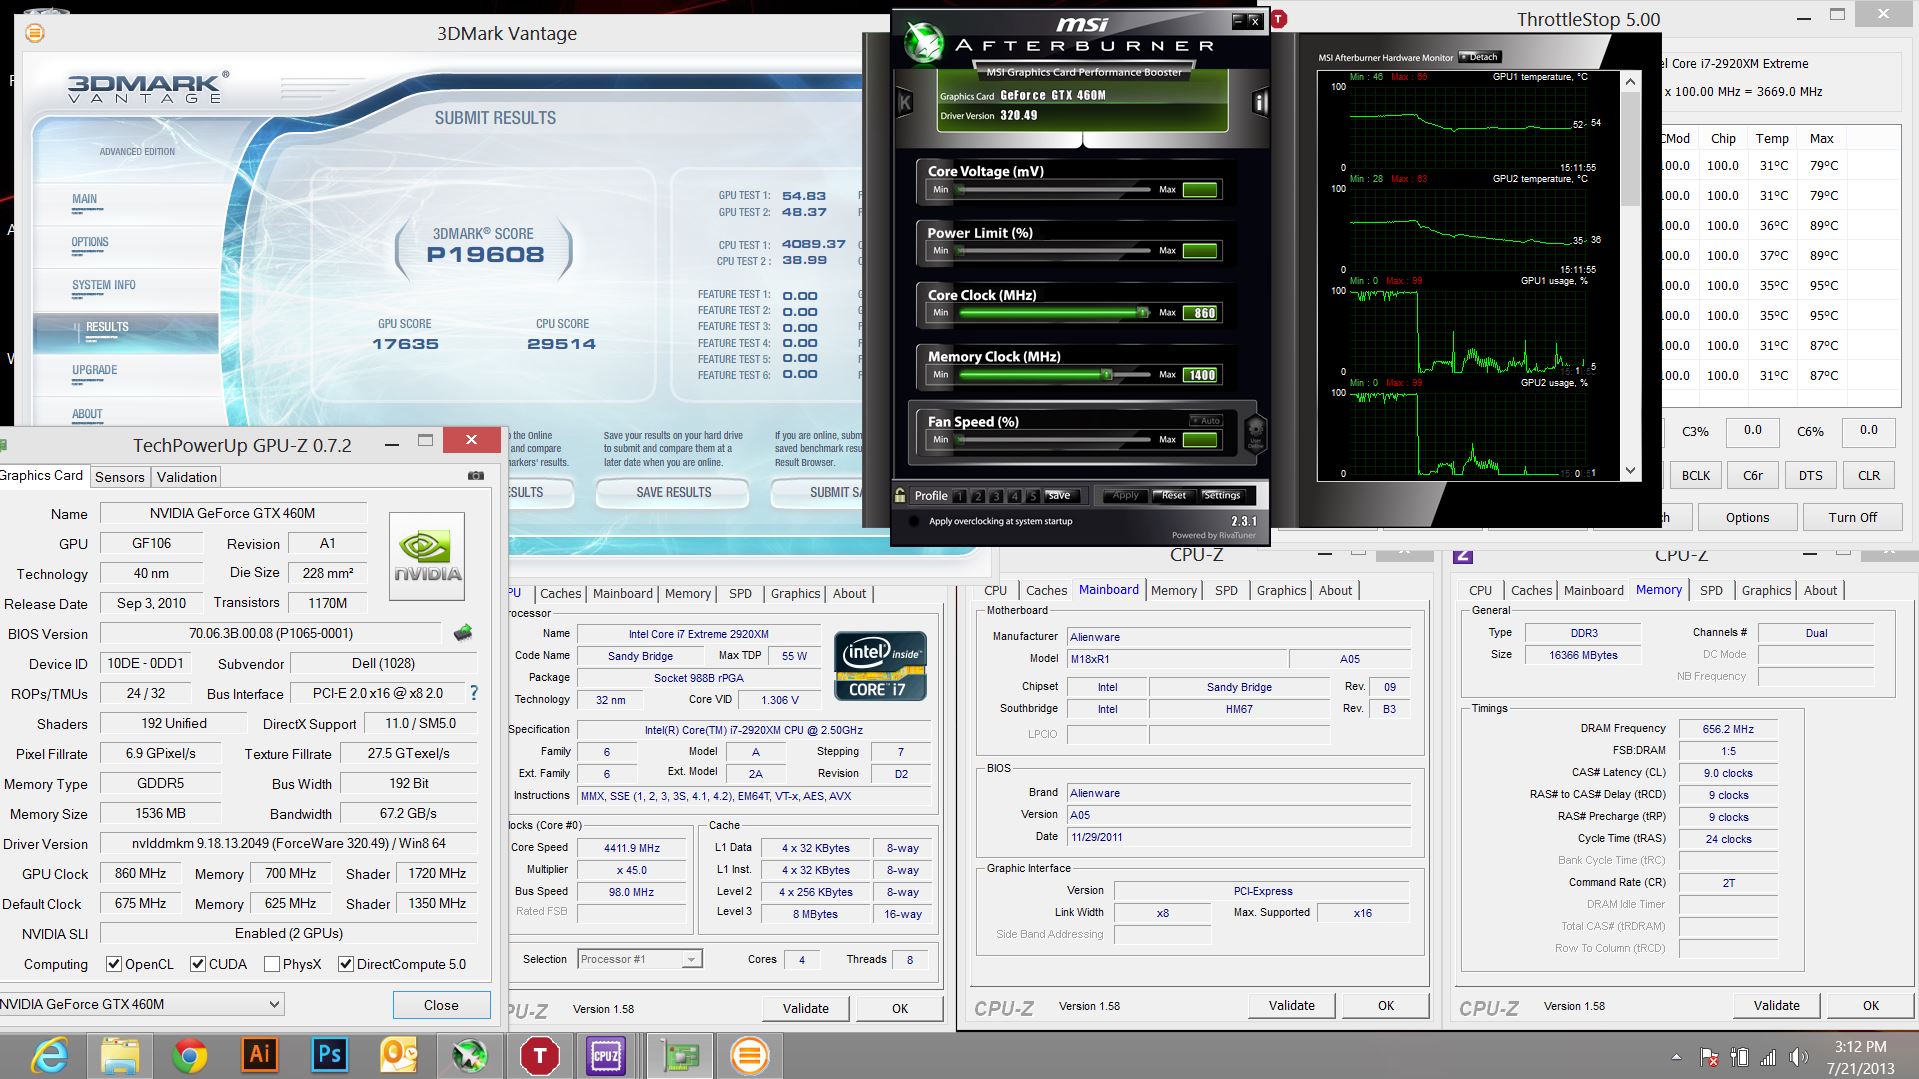Launch Chrome from the taskbar
Viewport: 1919px width, 1079px height.
190,1055
